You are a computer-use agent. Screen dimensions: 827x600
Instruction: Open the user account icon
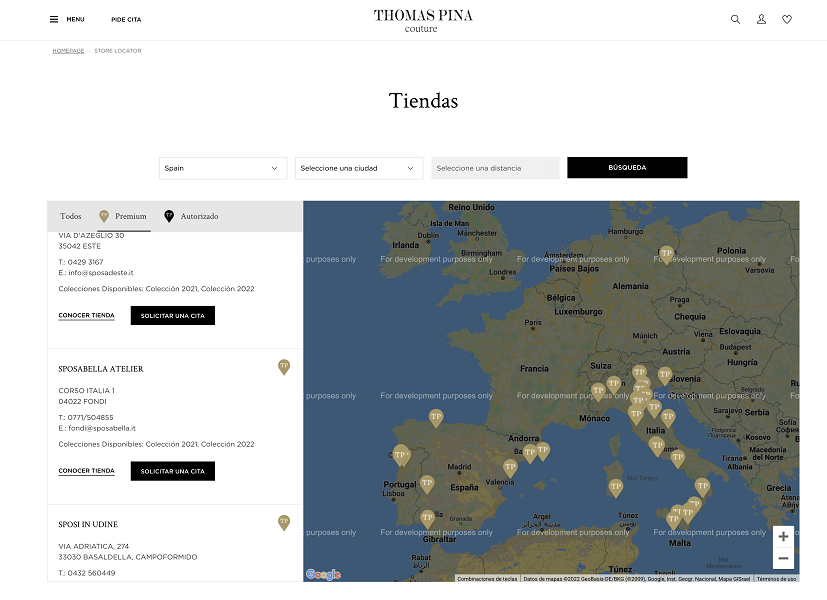(x=761, y=20)
